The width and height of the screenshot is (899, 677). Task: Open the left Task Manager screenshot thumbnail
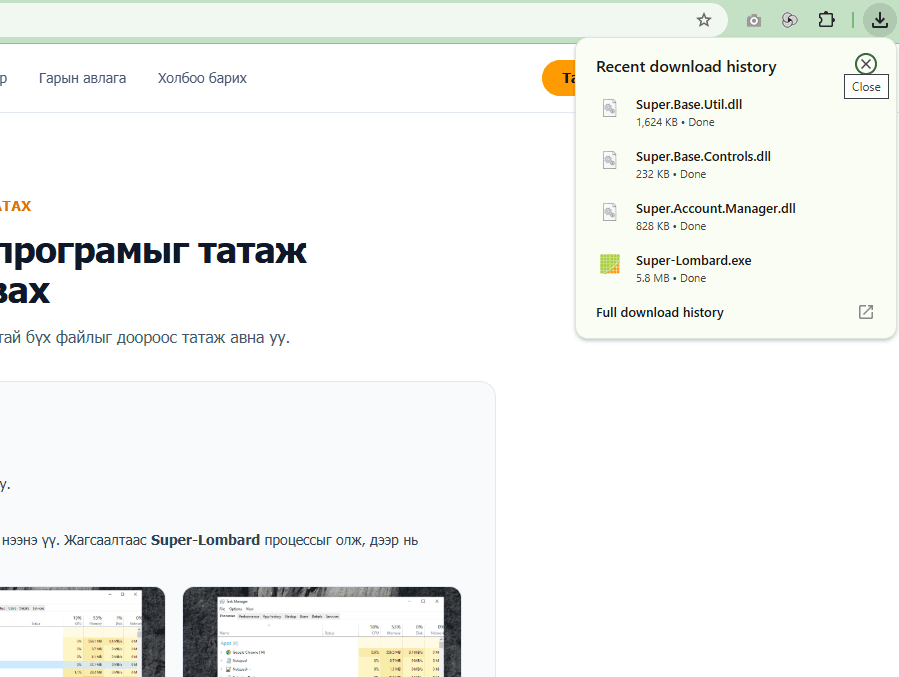[82, 632]
